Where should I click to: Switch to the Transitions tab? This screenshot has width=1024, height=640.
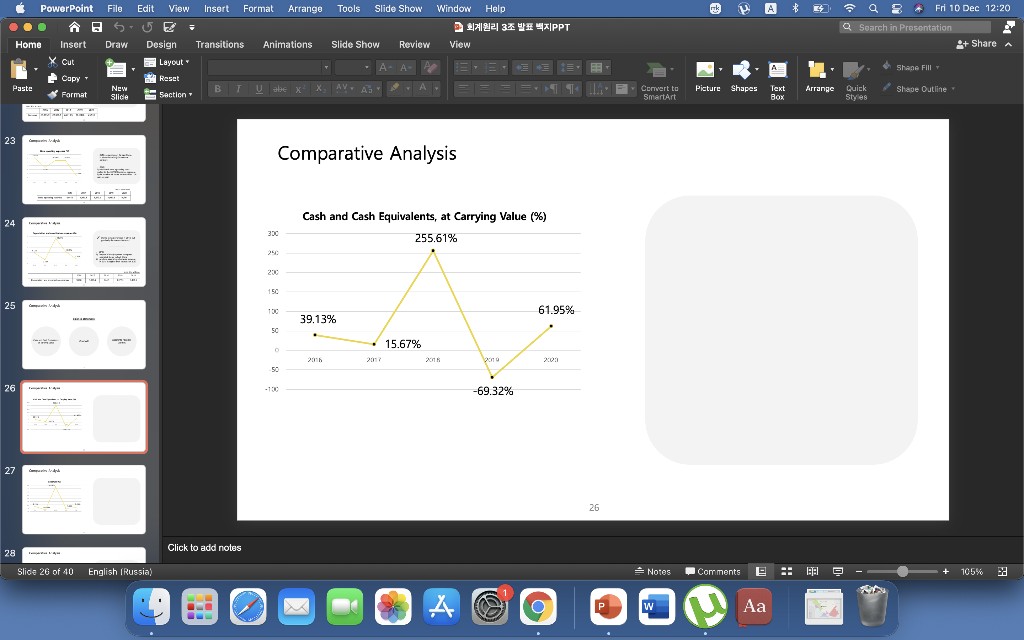pos(219,44)
